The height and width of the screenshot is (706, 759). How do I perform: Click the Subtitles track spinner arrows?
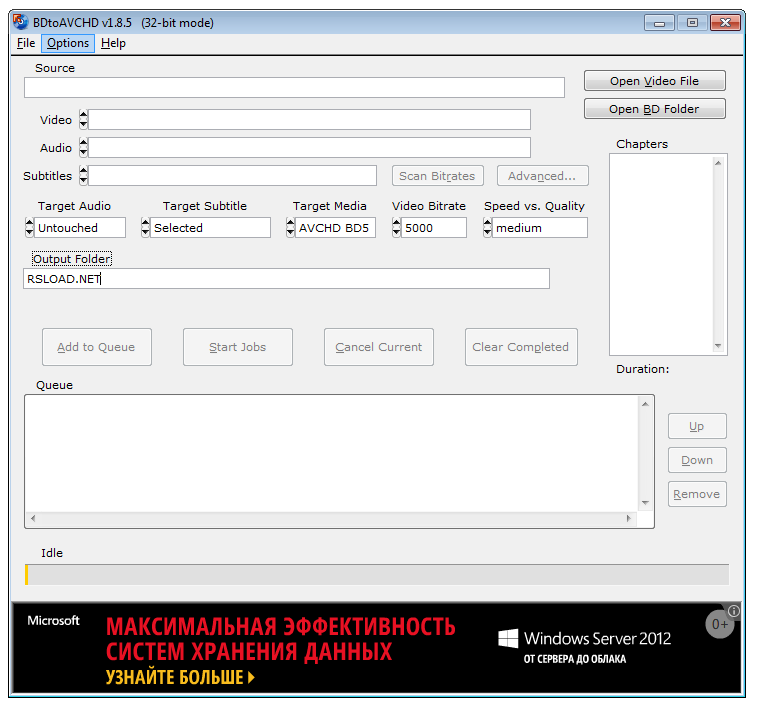pyautogui.click(x=83, y=175)
